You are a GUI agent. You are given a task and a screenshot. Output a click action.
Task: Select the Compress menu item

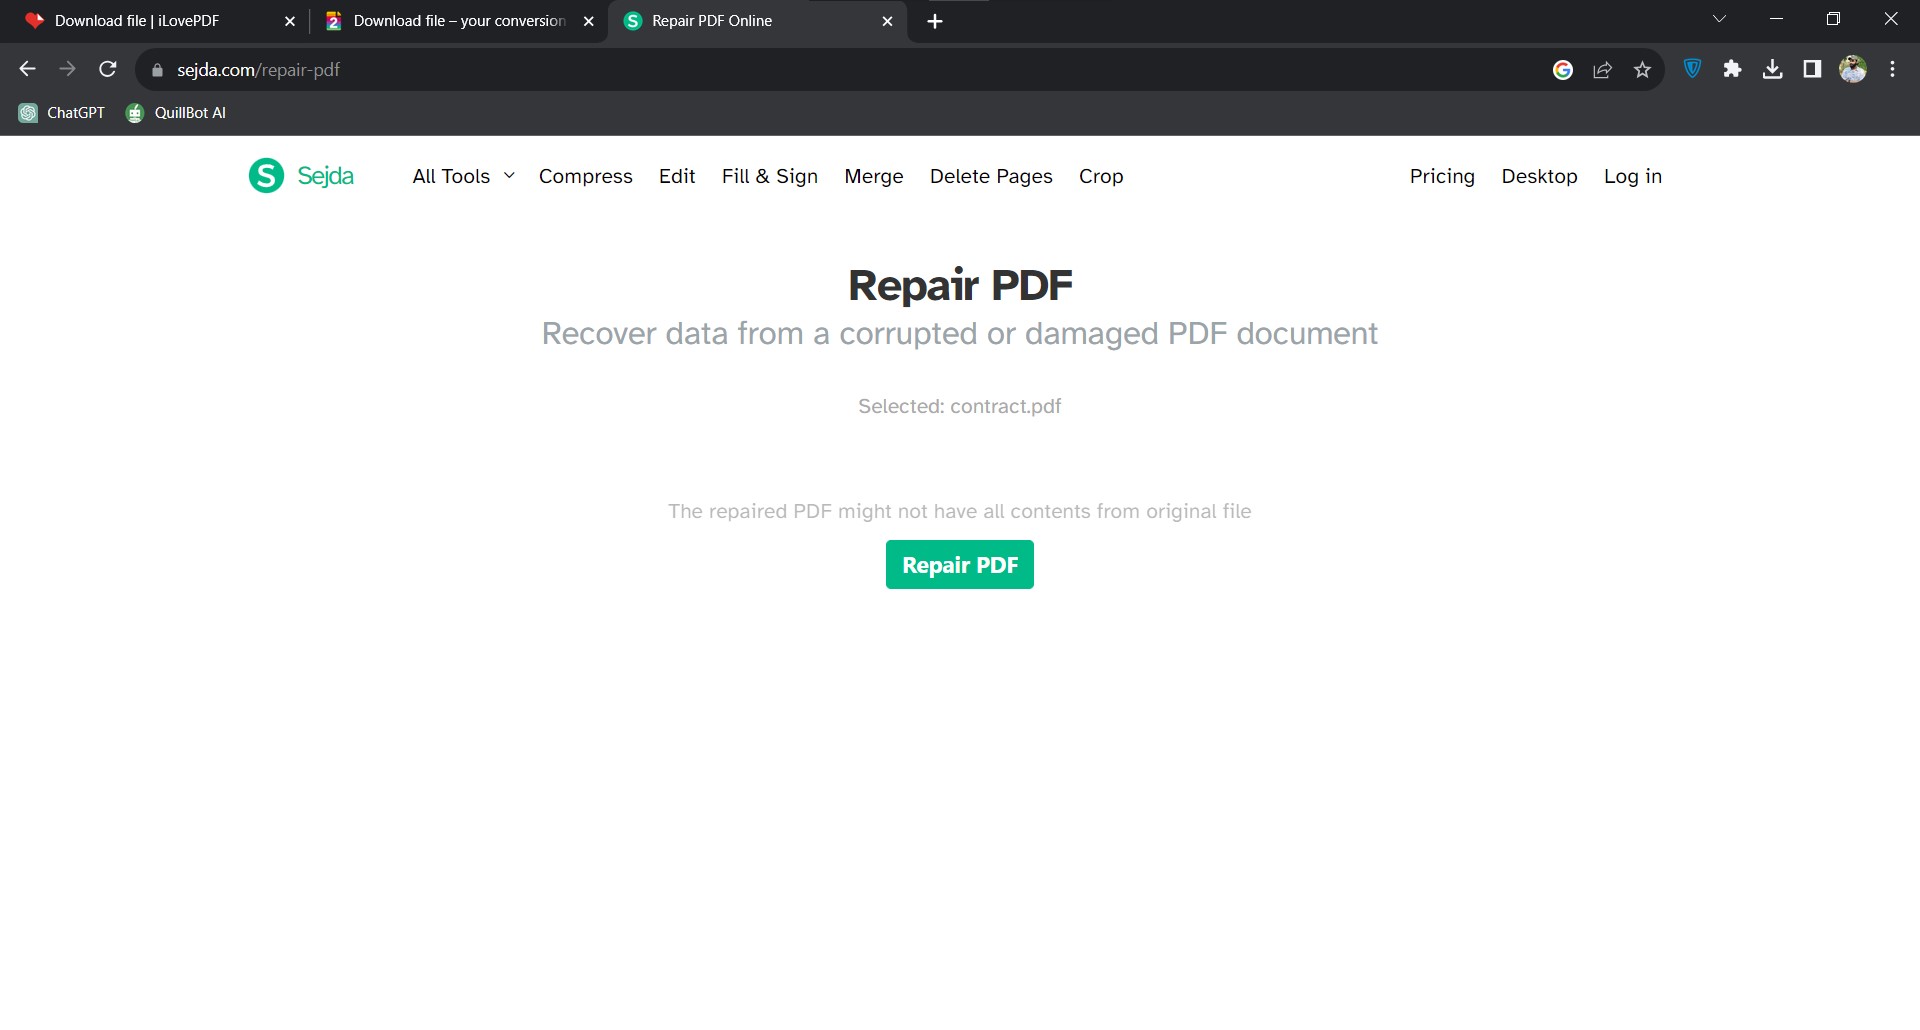coord(585,176)
